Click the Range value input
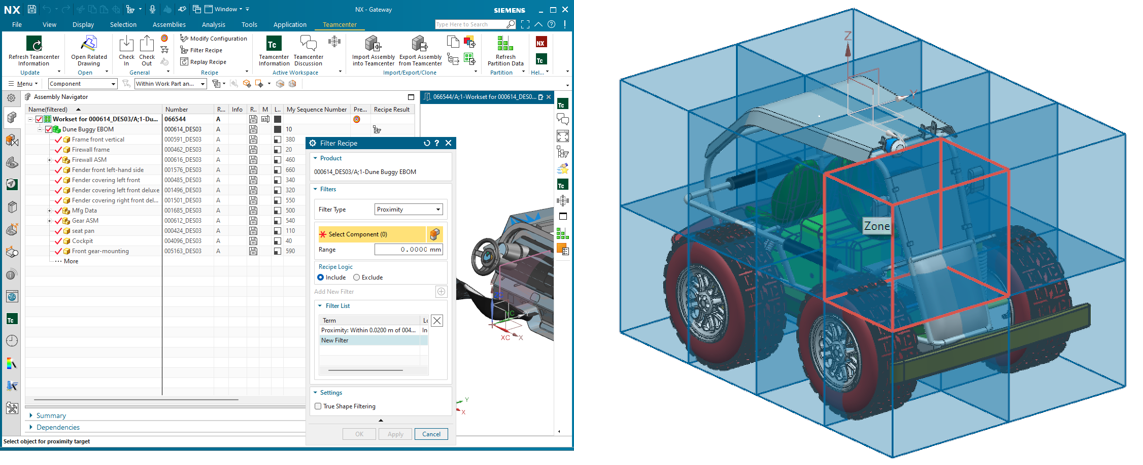The width and height of the screenshot is (1143, 465). (x=408, y=249)
